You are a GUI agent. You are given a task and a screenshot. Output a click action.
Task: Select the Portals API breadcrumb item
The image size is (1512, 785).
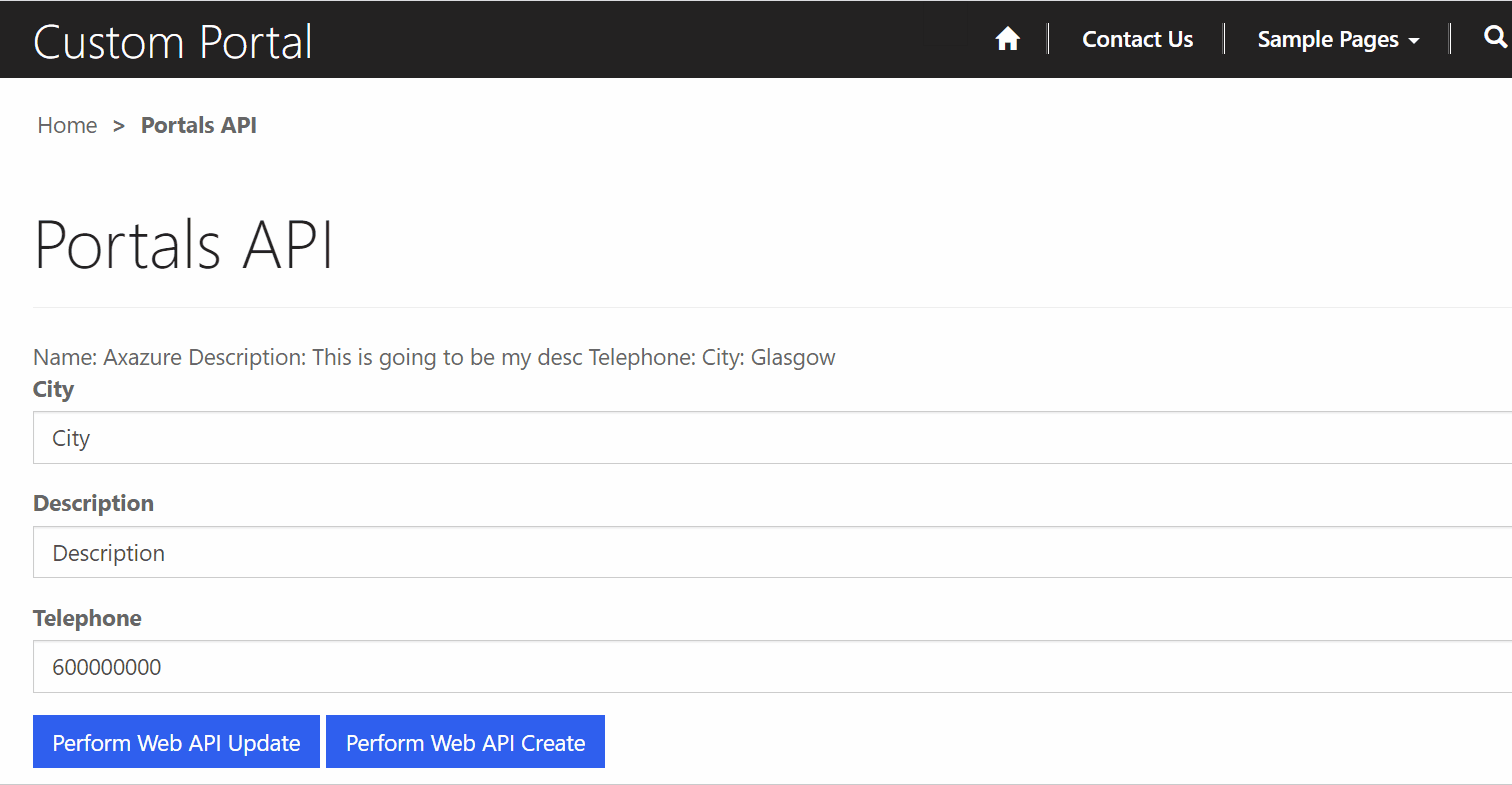199,125
